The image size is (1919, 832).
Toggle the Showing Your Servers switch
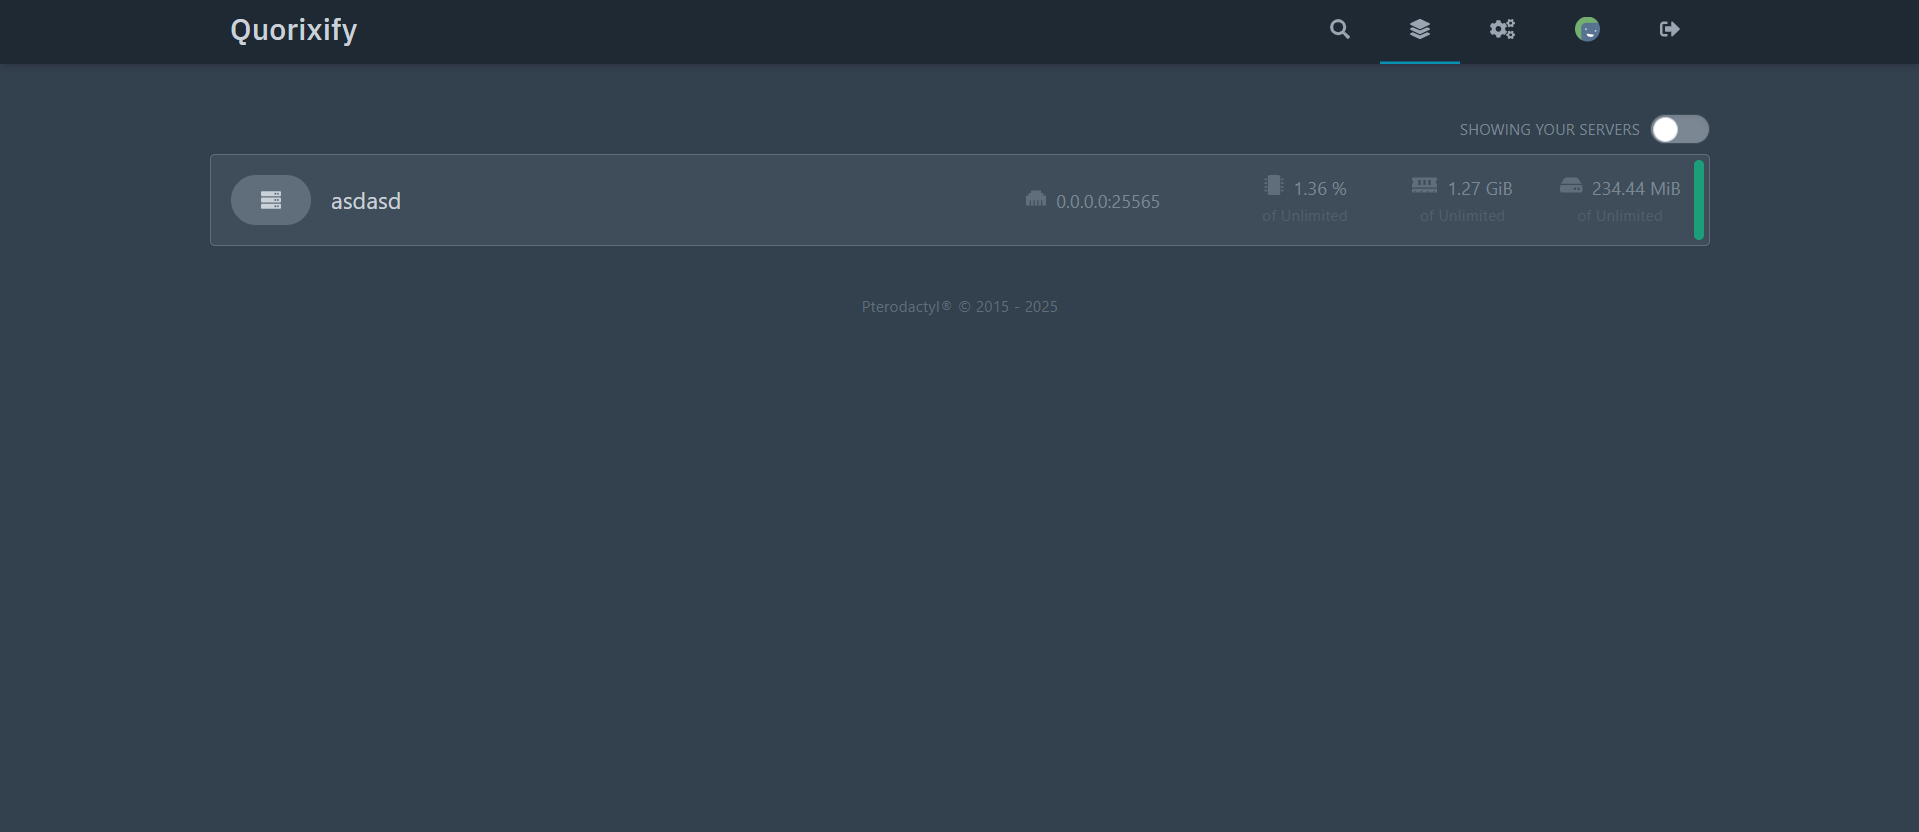coord(1679,129)
